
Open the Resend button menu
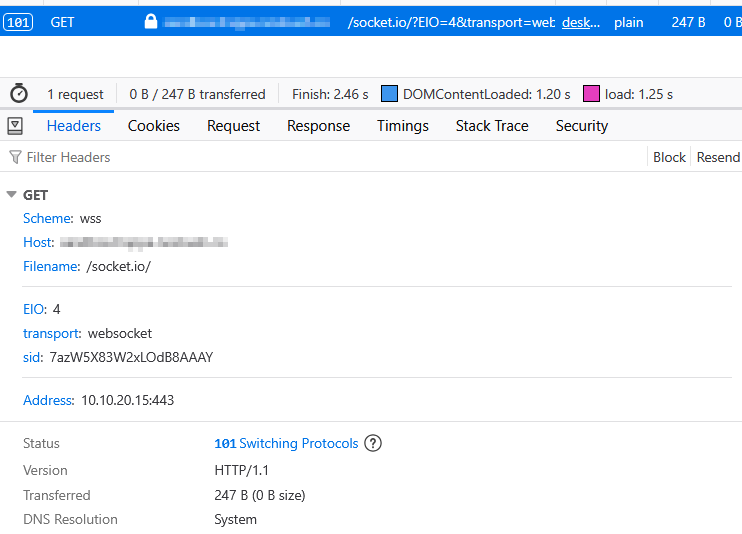718,157
